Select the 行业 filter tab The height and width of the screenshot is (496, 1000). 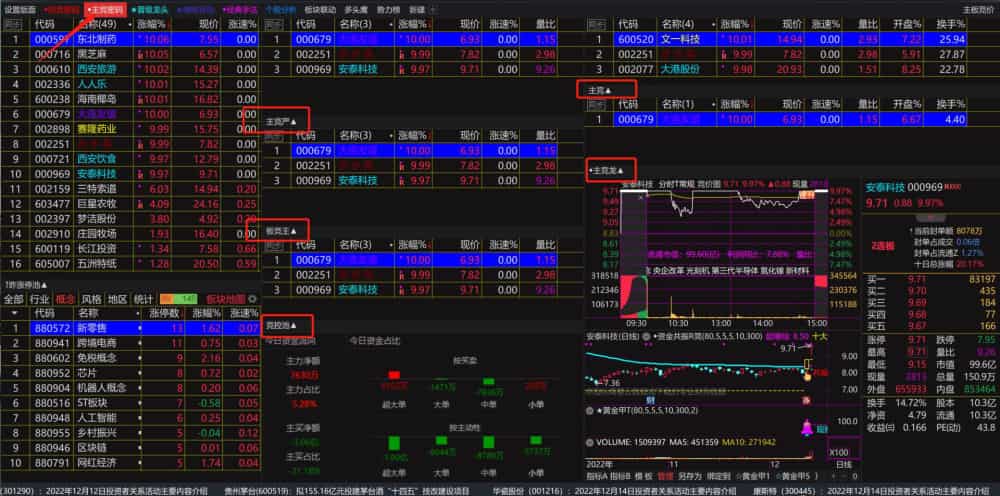(x=40, y=299)
